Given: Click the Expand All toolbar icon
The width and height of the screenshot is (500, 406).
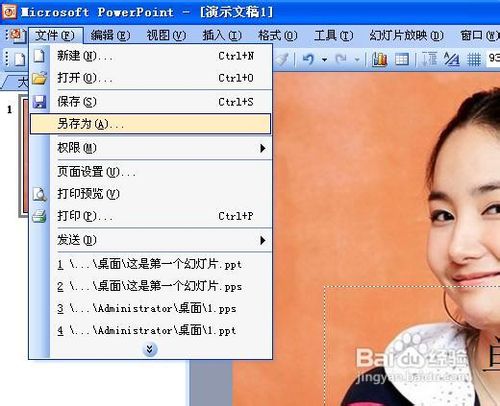Looking at the screenshot, I should (x=430, y=60).
